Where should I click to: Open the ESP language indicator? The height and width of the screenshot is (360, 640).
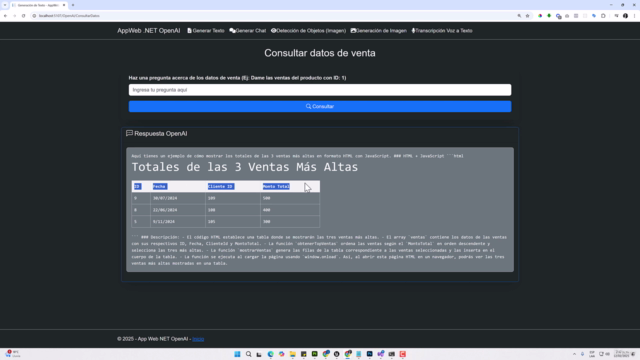pos(592,354)
